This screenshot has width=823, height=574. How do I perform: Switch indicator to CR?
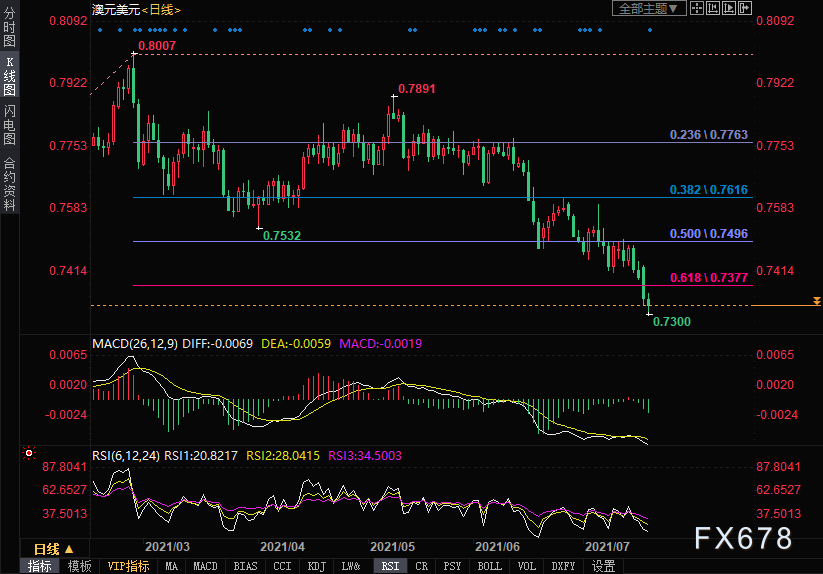pos(421,566)
